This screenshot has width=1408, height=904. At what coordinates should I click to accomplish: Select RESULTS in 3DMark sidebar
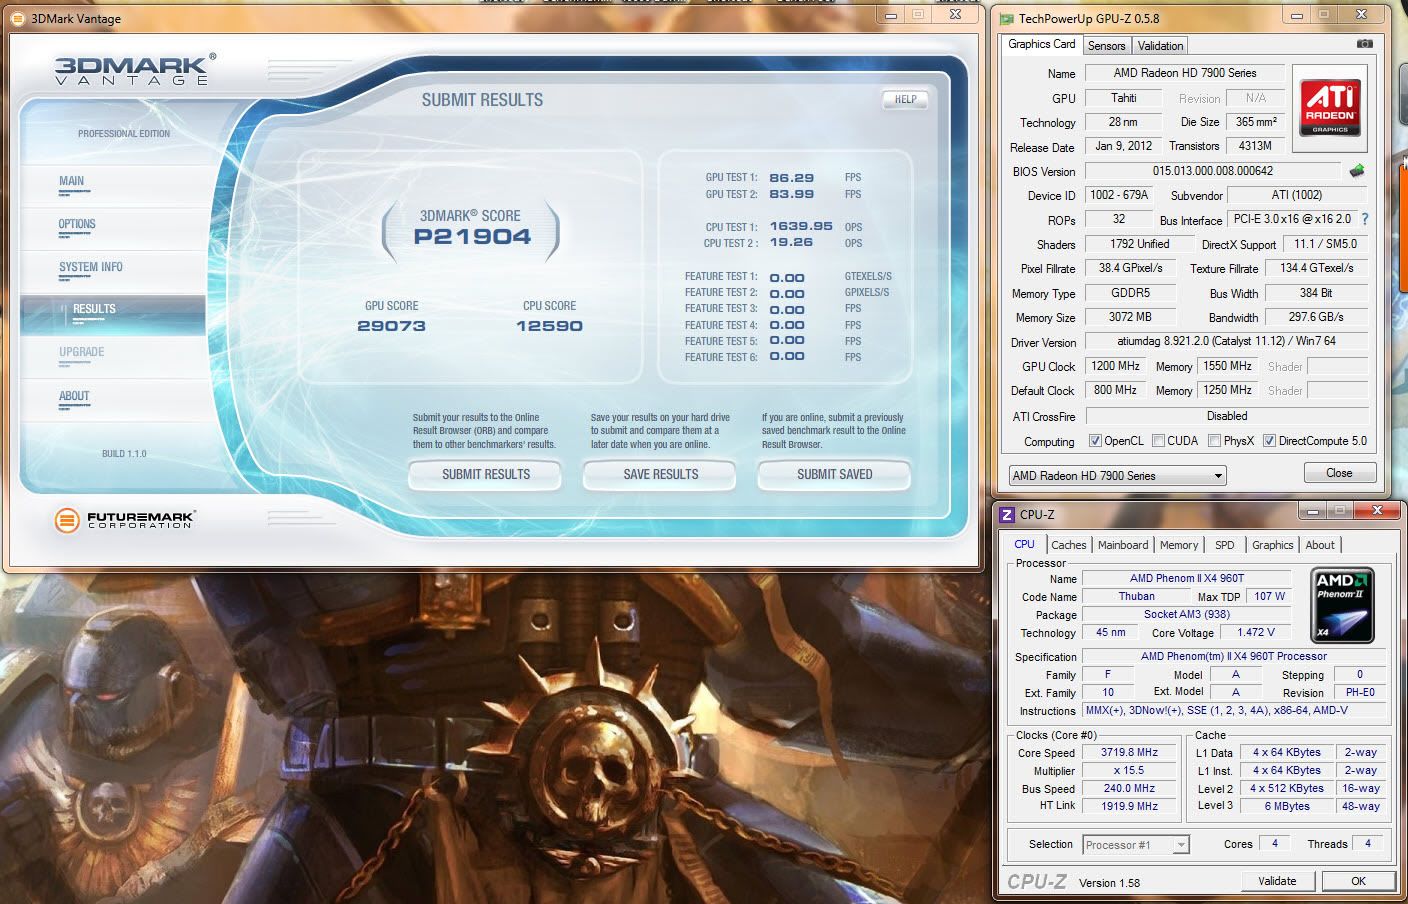[x=113, y=314]
